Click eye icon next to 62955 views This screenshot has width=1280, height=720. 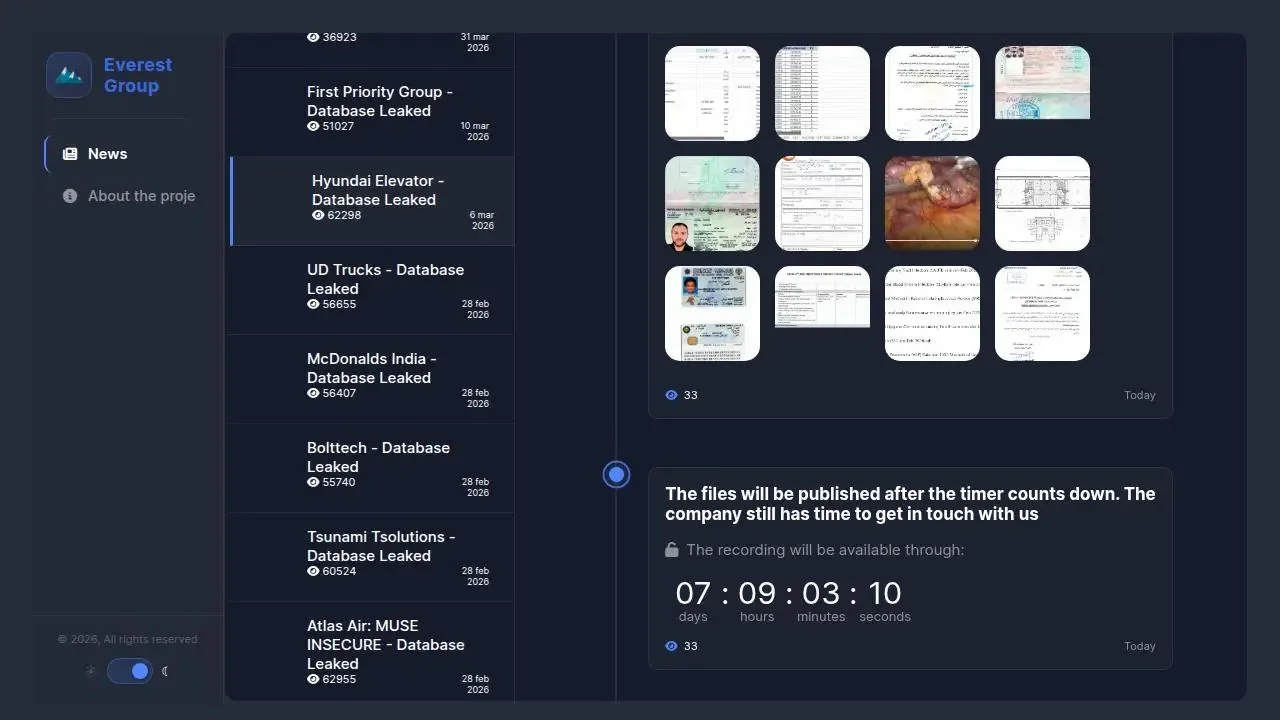pos(313,679)
